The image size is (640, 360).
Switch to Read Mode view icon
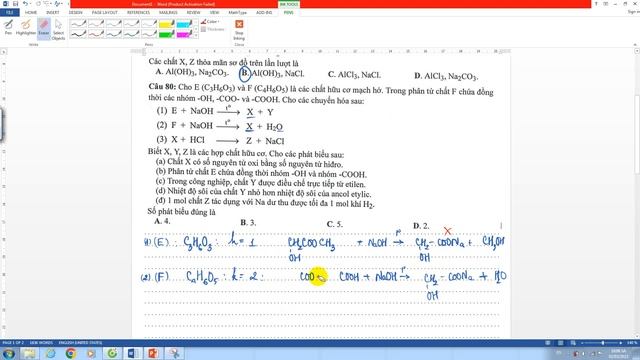point(548,343)
